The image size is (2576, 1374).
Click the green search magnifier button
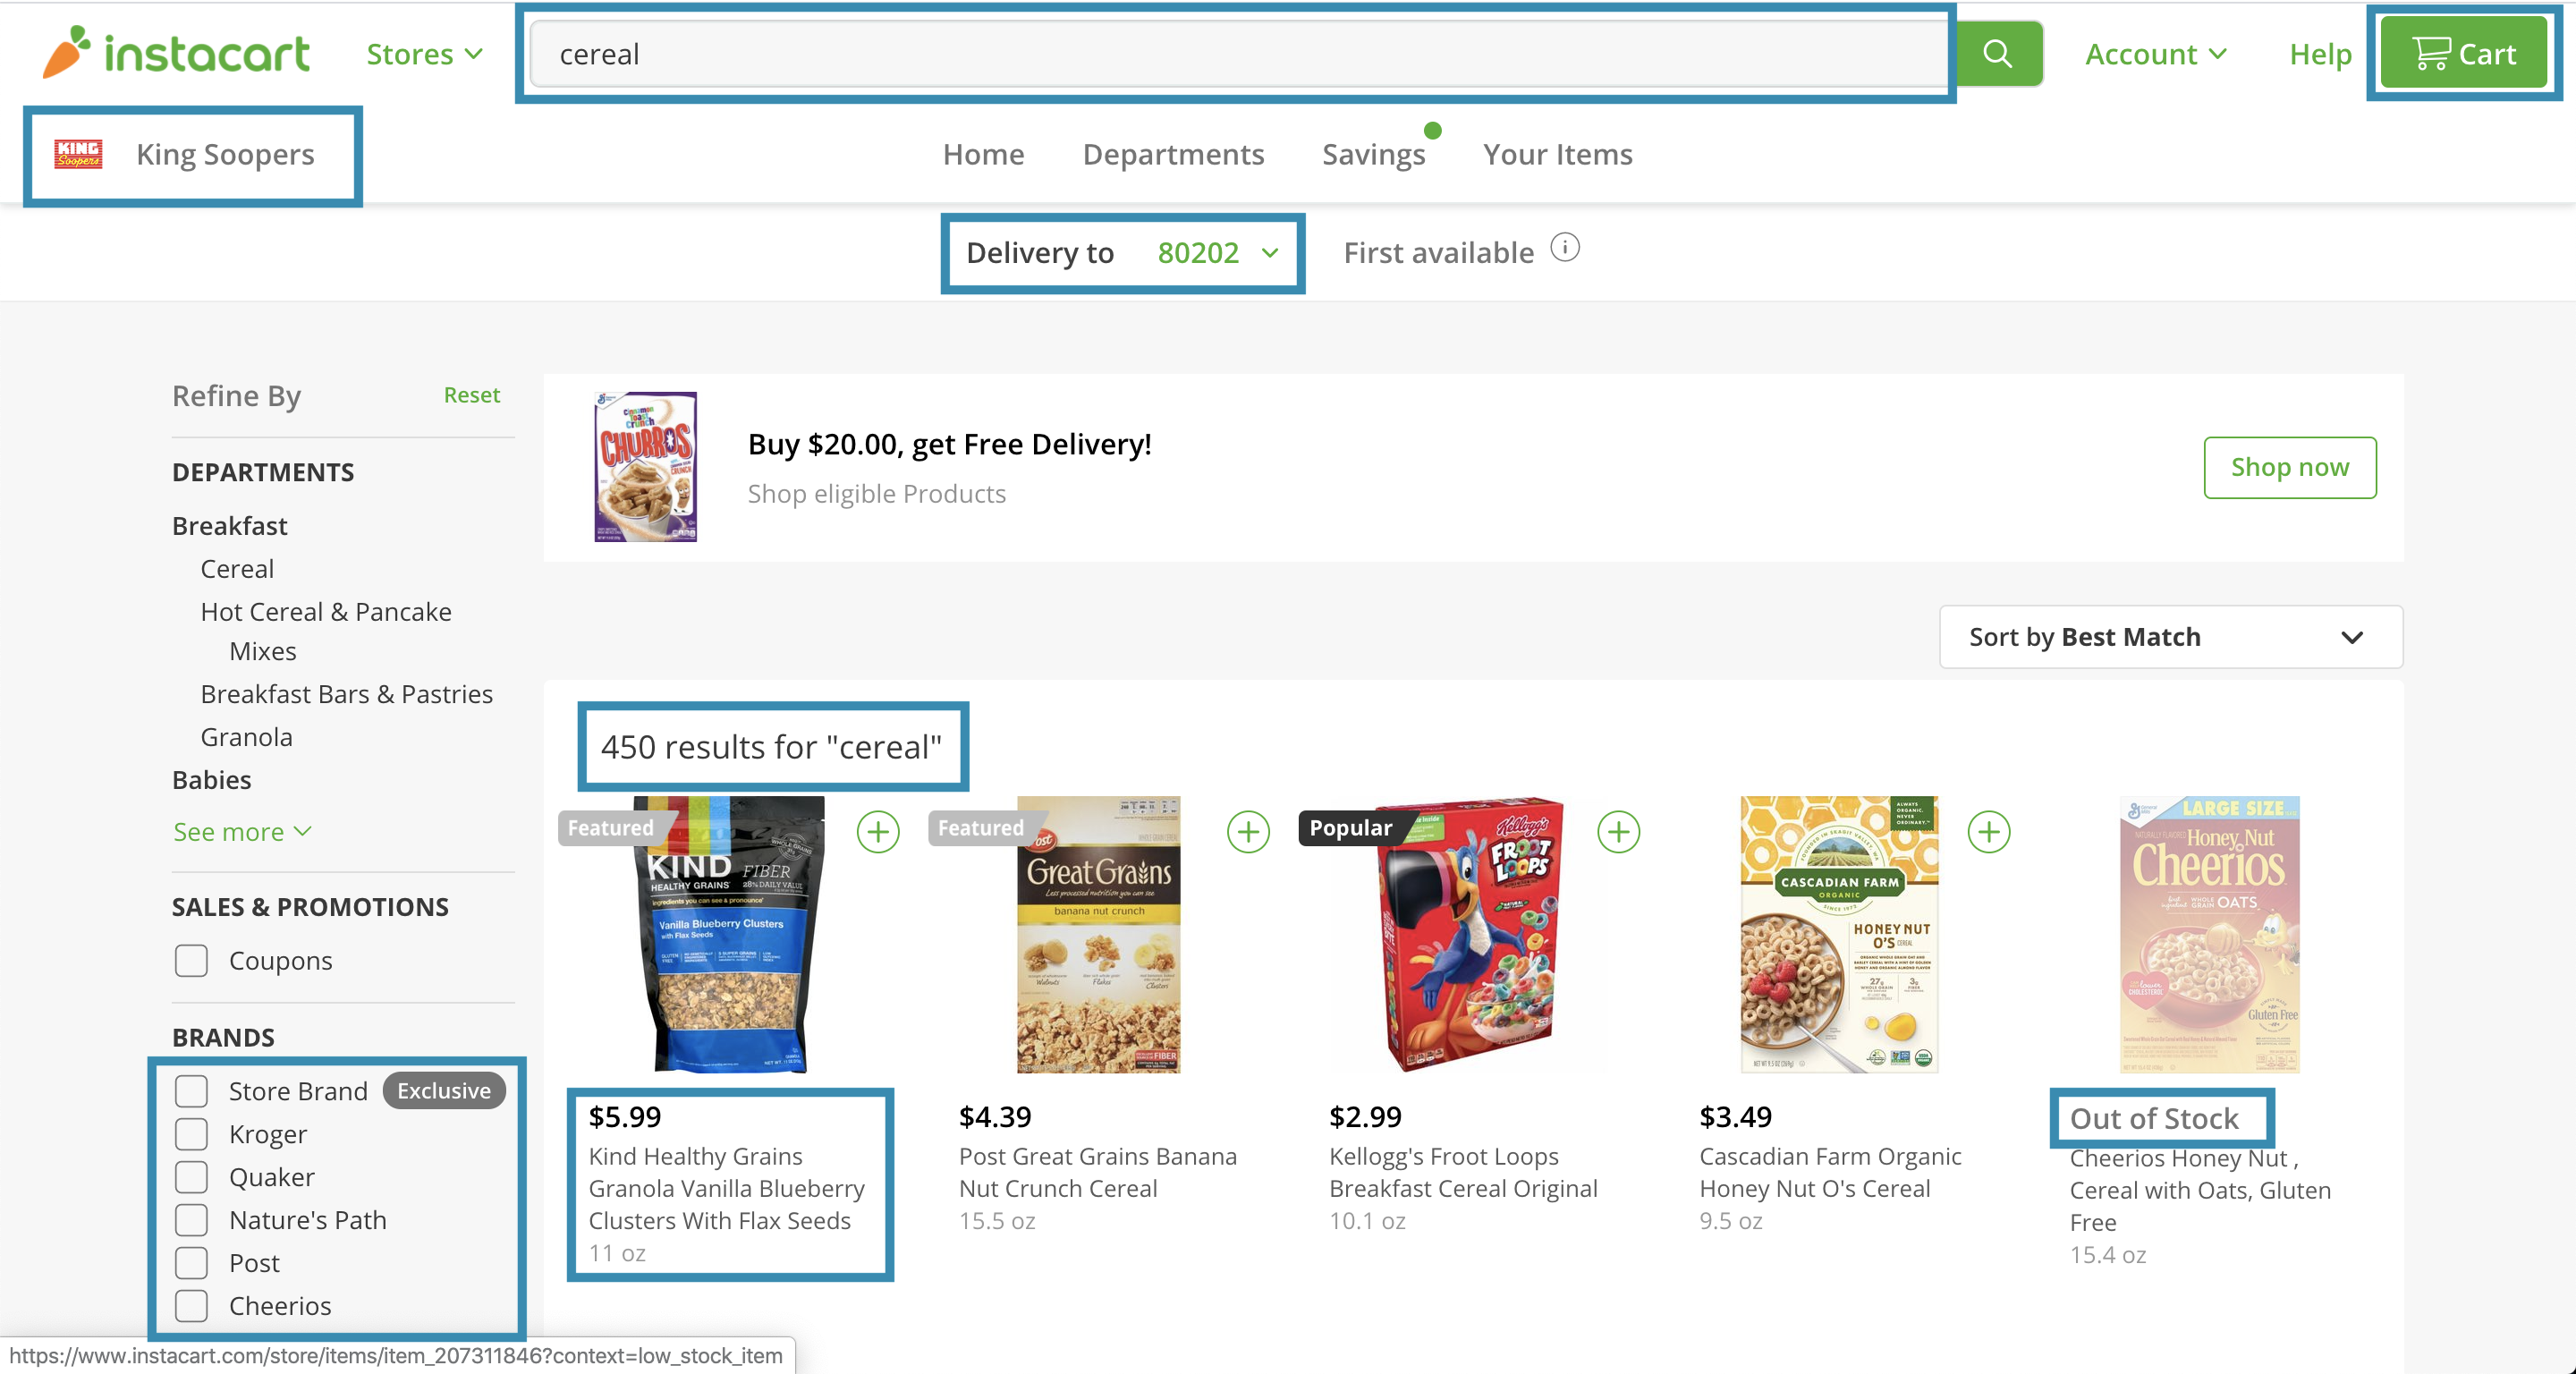1998,54
